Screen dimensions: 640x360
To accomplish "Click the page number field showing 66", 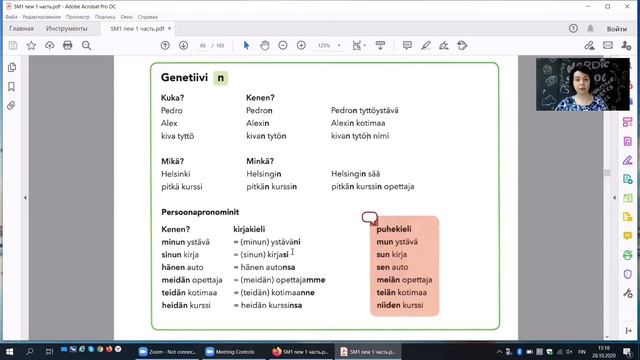I will (203, 46).
